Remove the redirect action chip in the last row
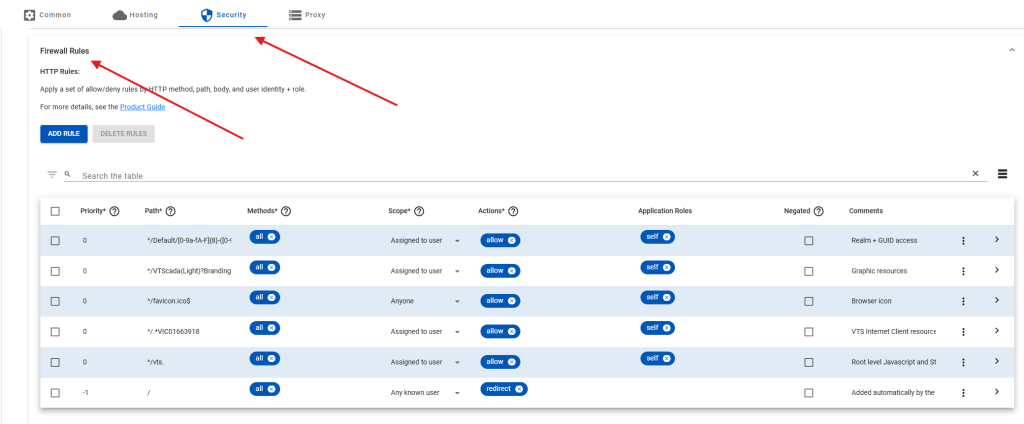 [520, 389]
